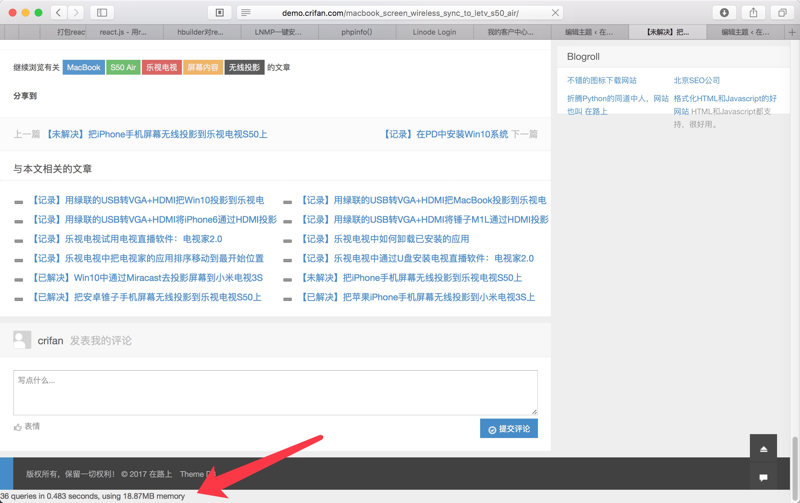Click the S50 Air tag
The image size is (800, 503).
(x=123, y=67)
